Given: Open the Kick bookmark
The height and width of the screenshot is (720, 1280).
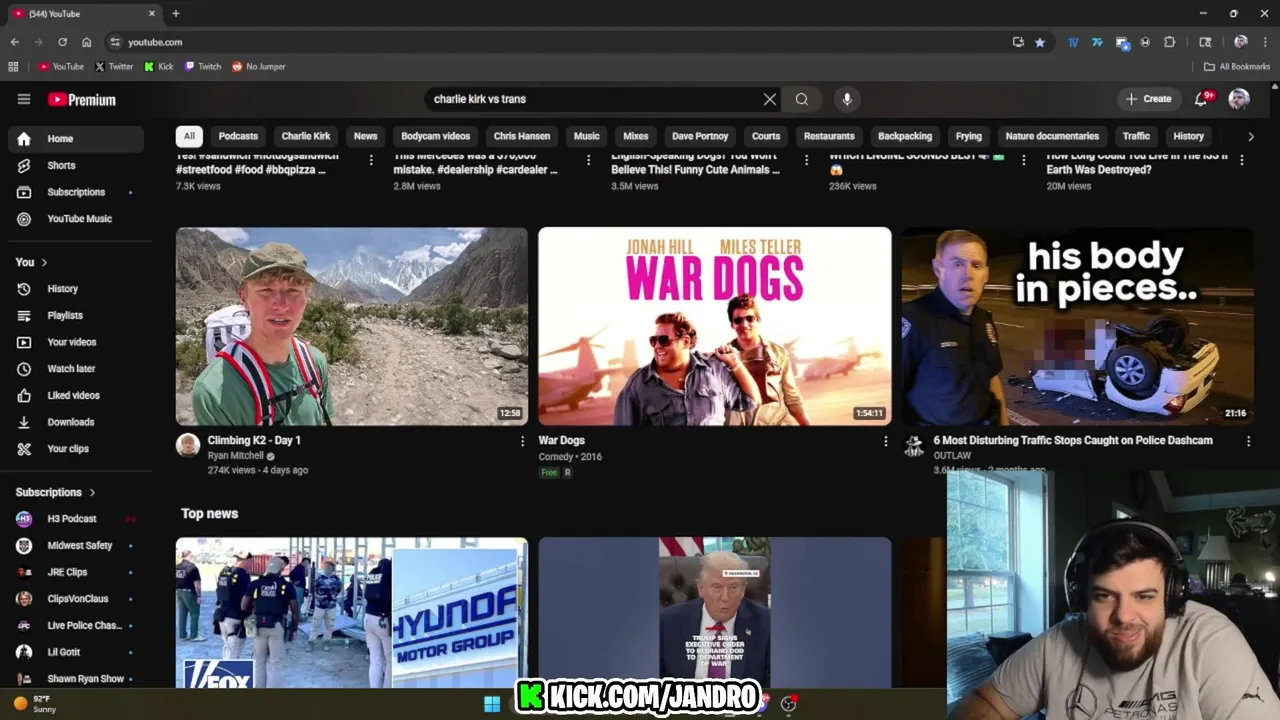Looking at the screenshot, I should click(x=159, y=67).
